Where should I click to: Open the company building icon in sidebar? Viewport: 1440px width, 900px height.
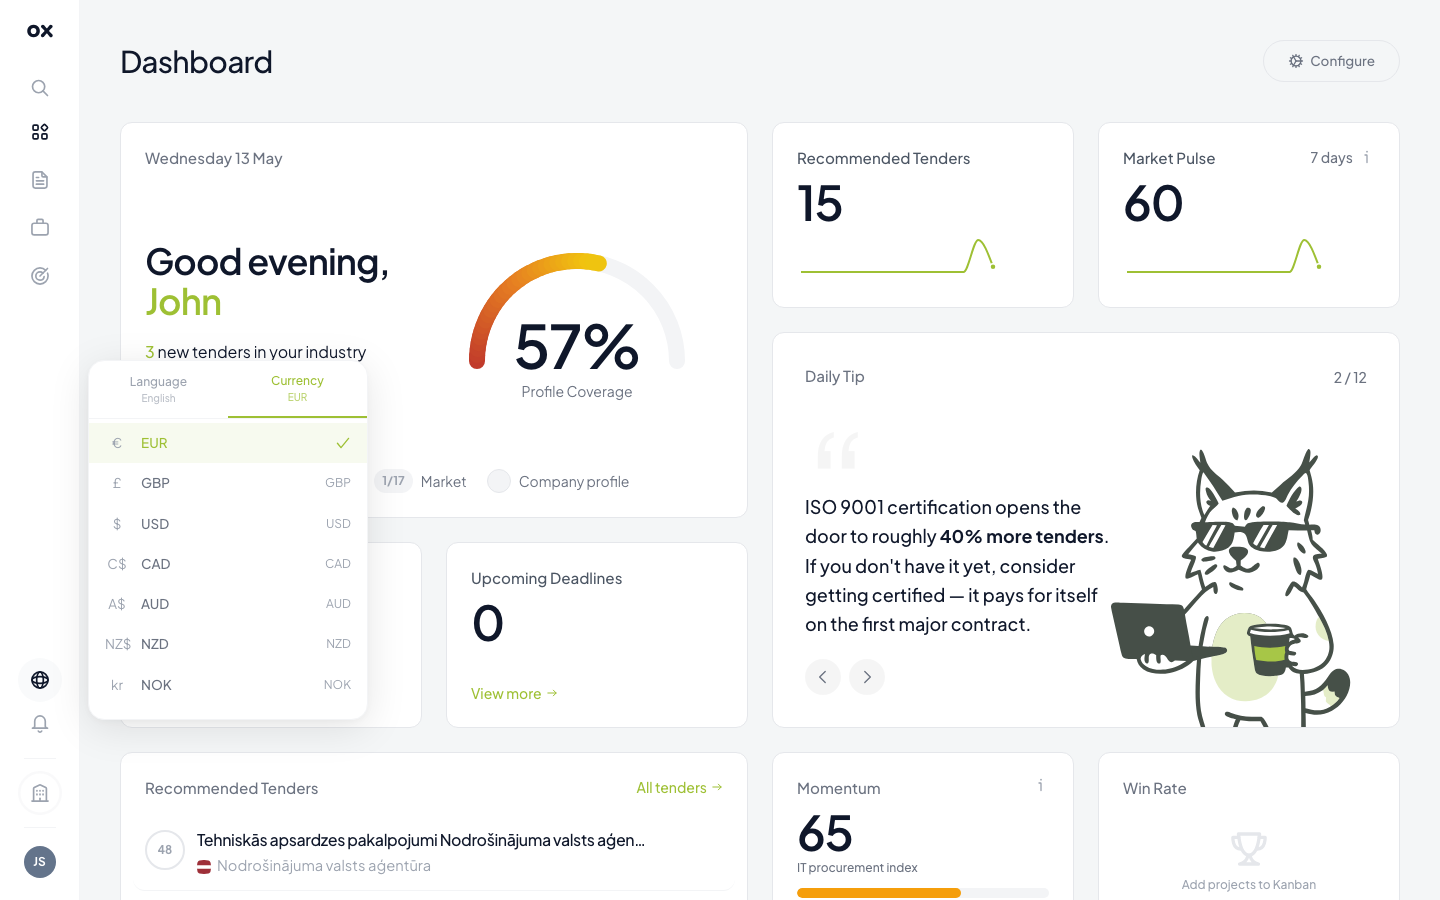point(40,793)
